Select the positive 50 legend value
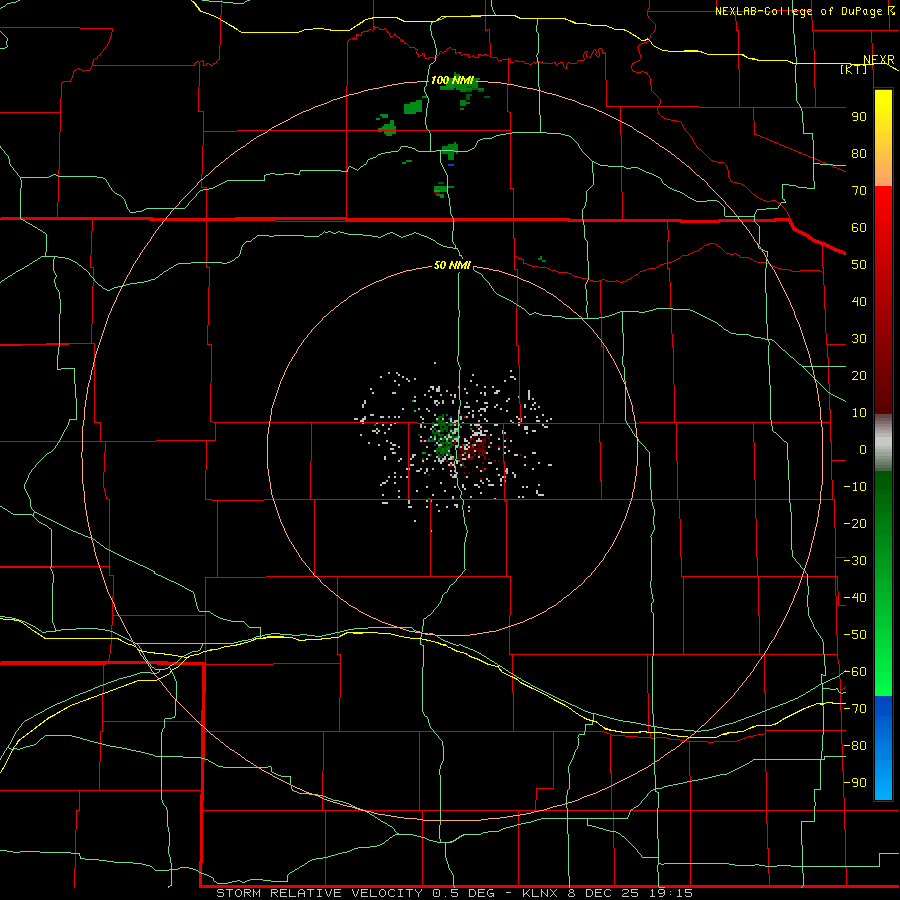 (x=859, y=265)
